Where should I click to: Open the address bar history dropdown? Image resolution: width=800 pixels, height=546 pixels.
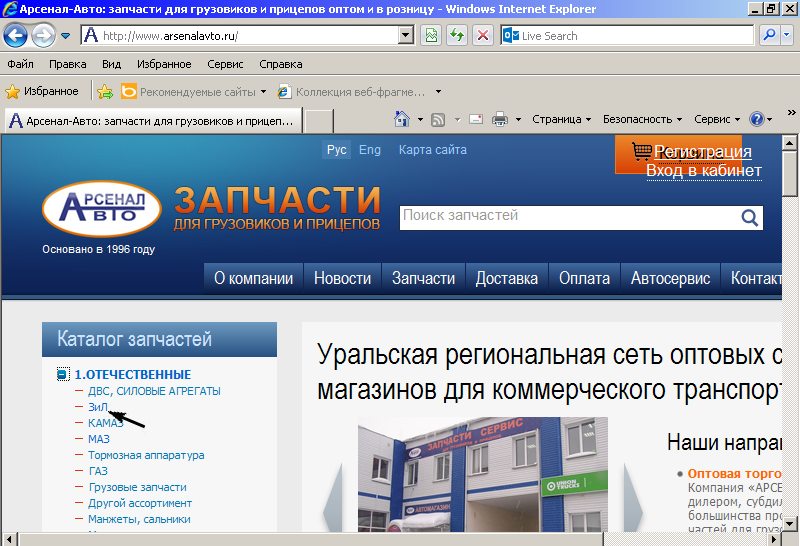[x=406, y=36]
